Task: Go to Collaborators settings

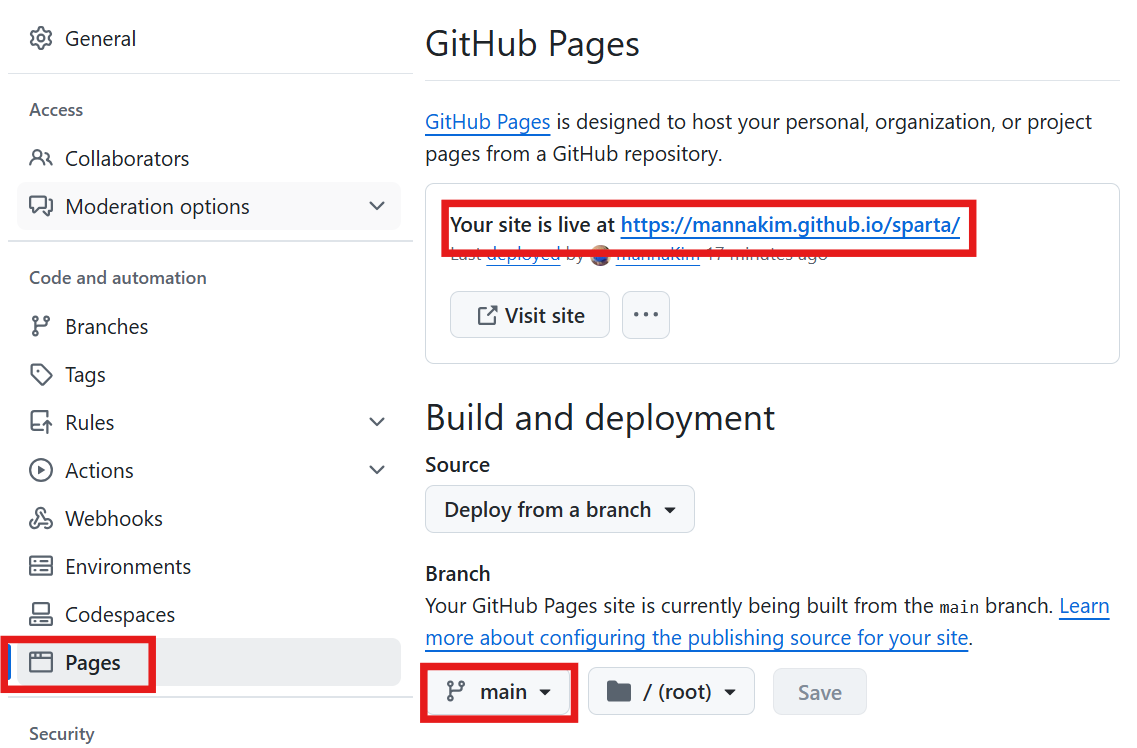Action: click(x=209, y=158)
